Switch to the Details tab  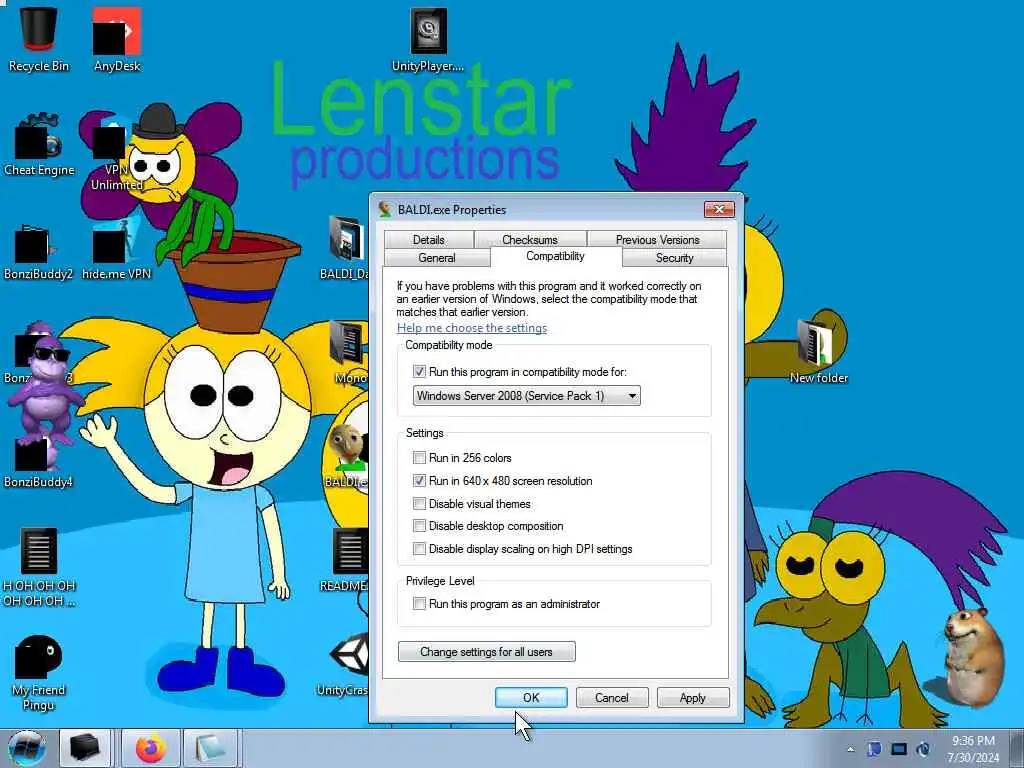428,240
